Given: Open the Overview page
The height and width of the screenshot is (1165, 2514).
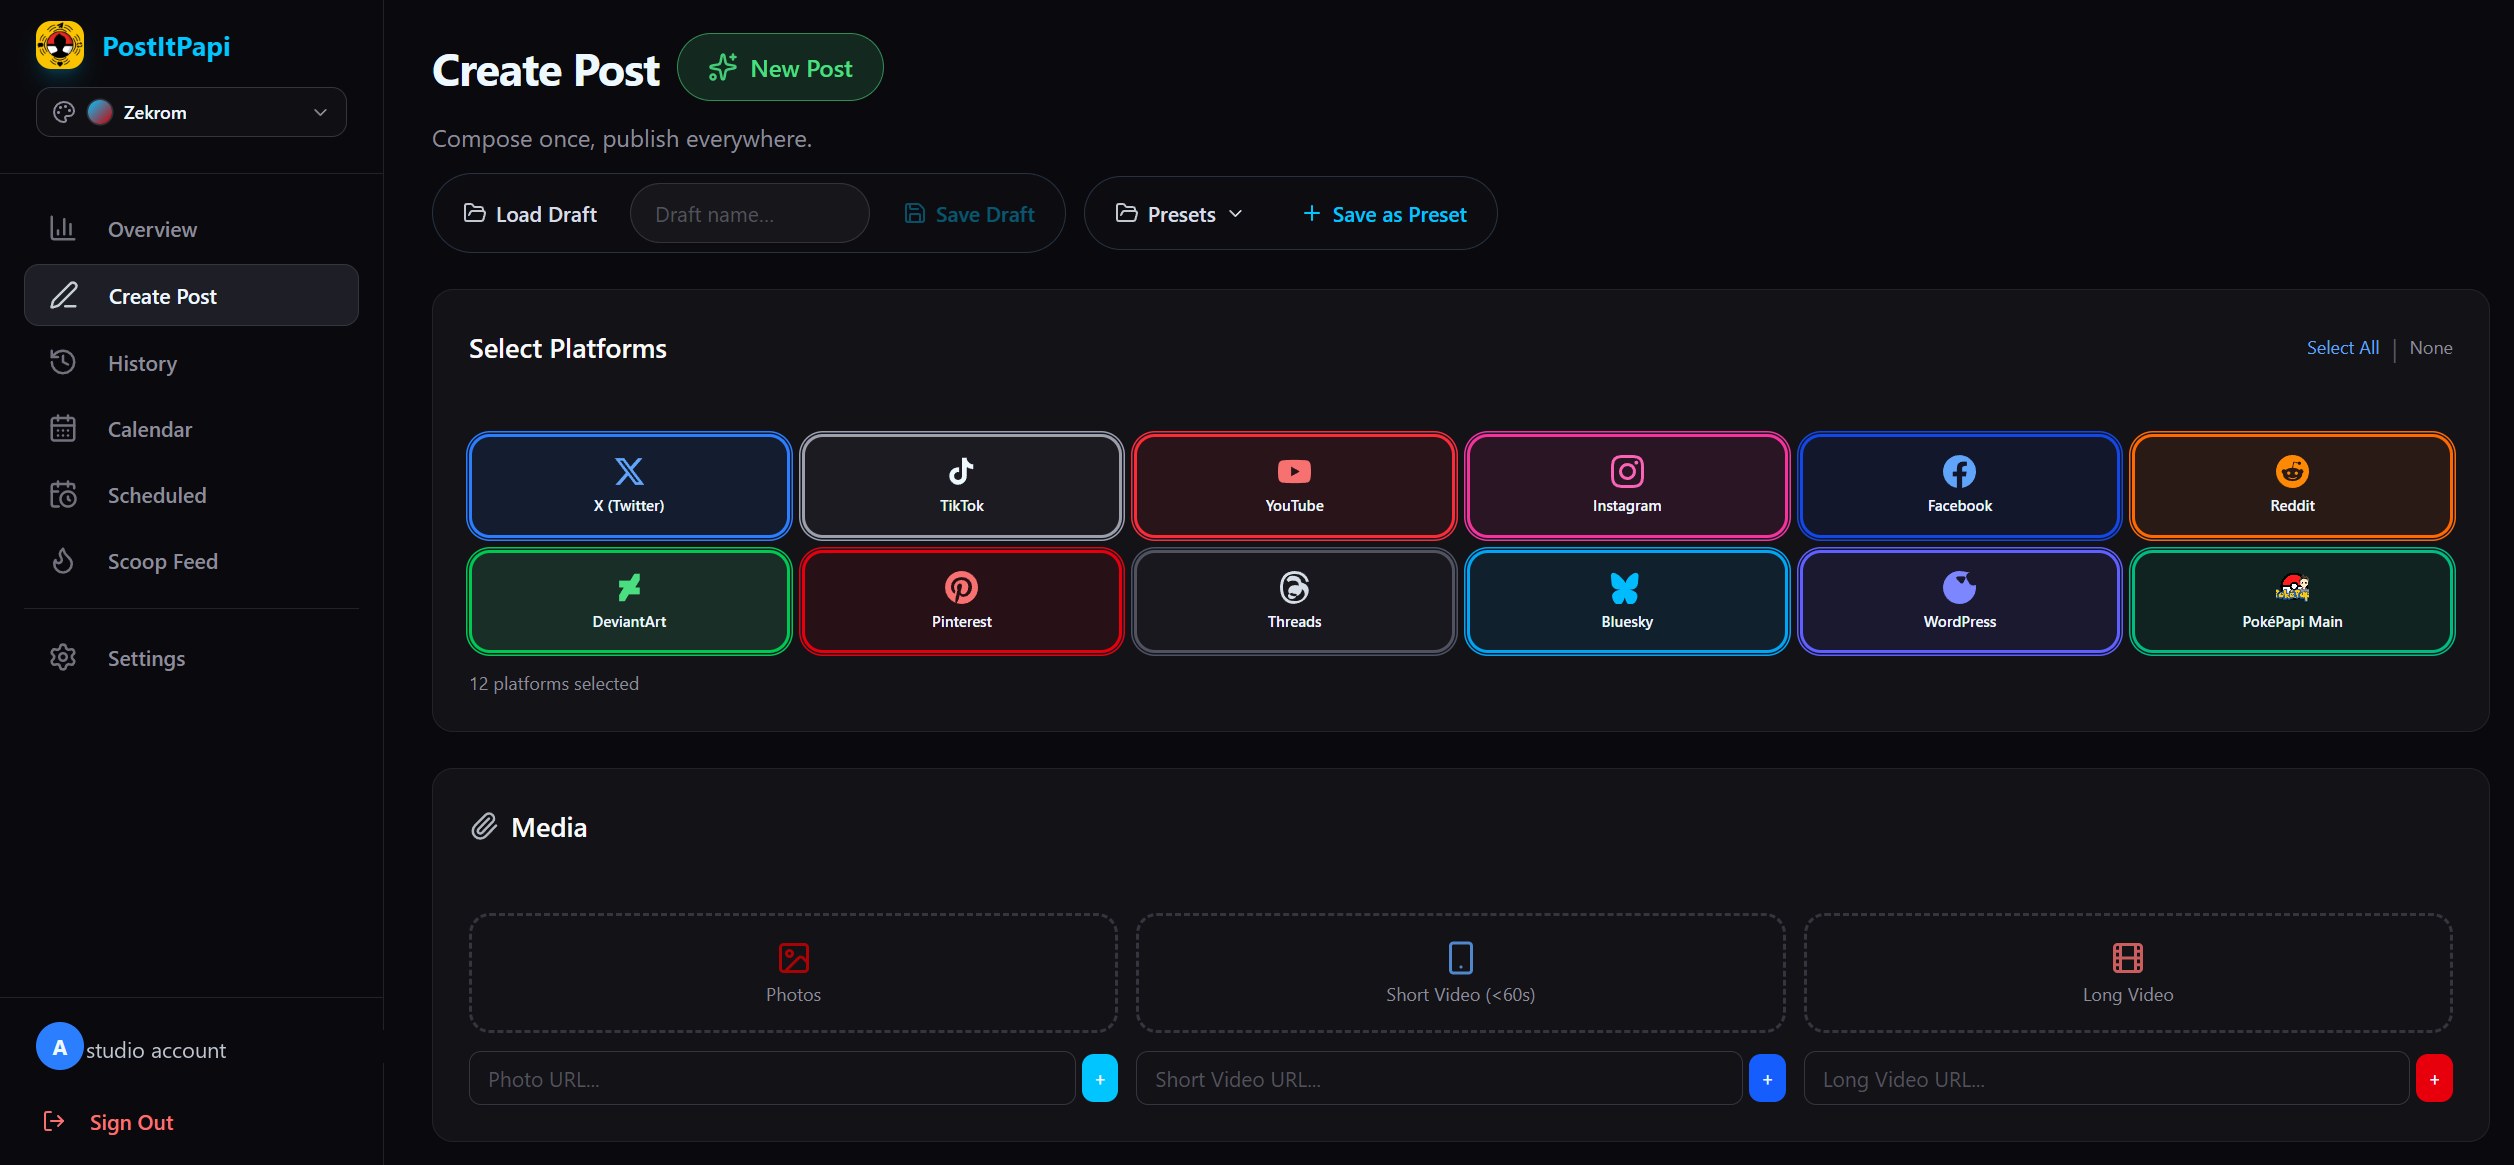Looking at the screenshot, I should 191,229.
